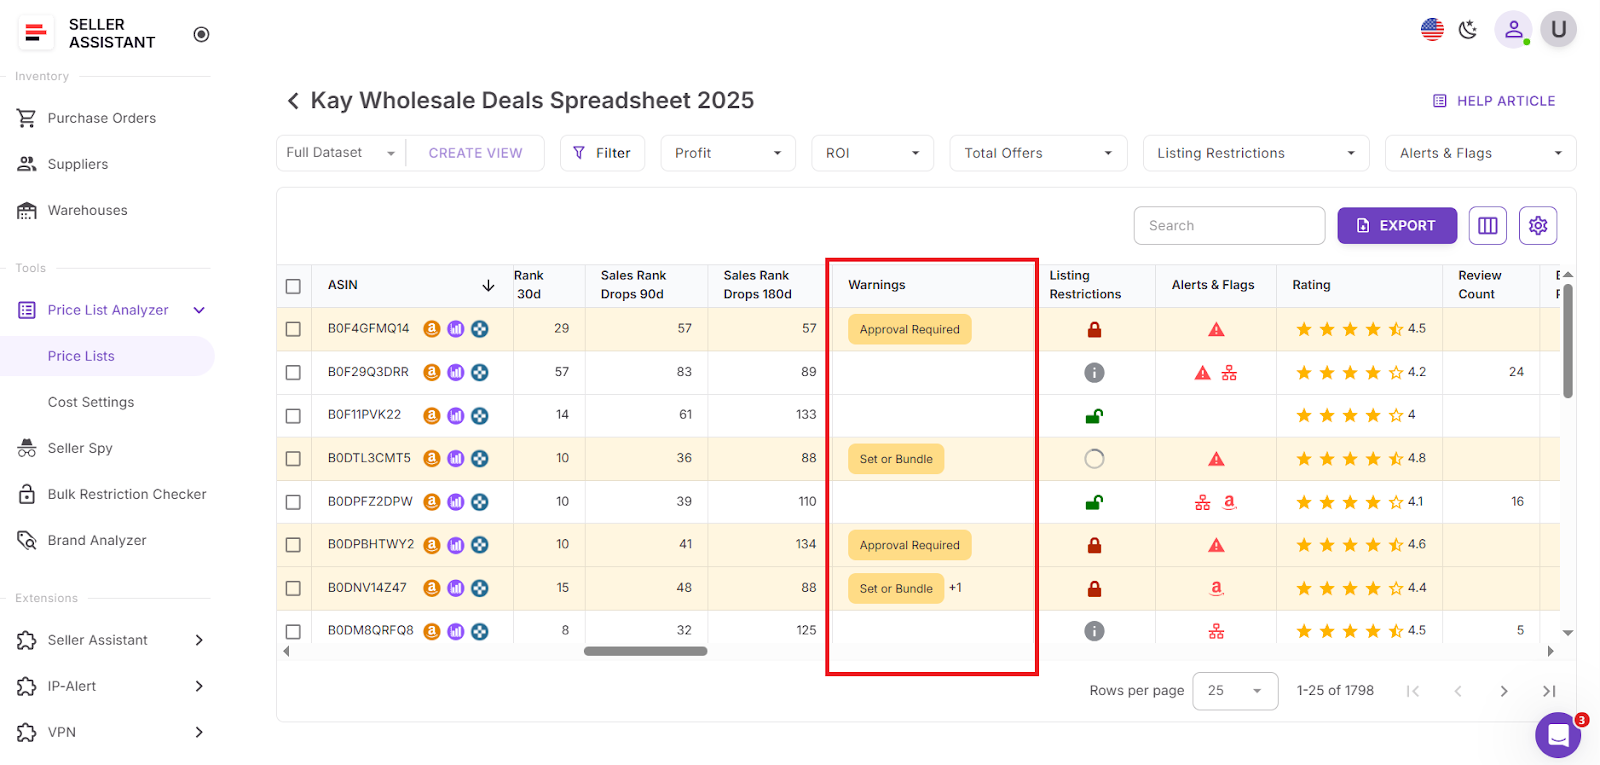Focus the Search input field
The height and width of the screenshot is (765, 1600).
tap(1229, 226)
